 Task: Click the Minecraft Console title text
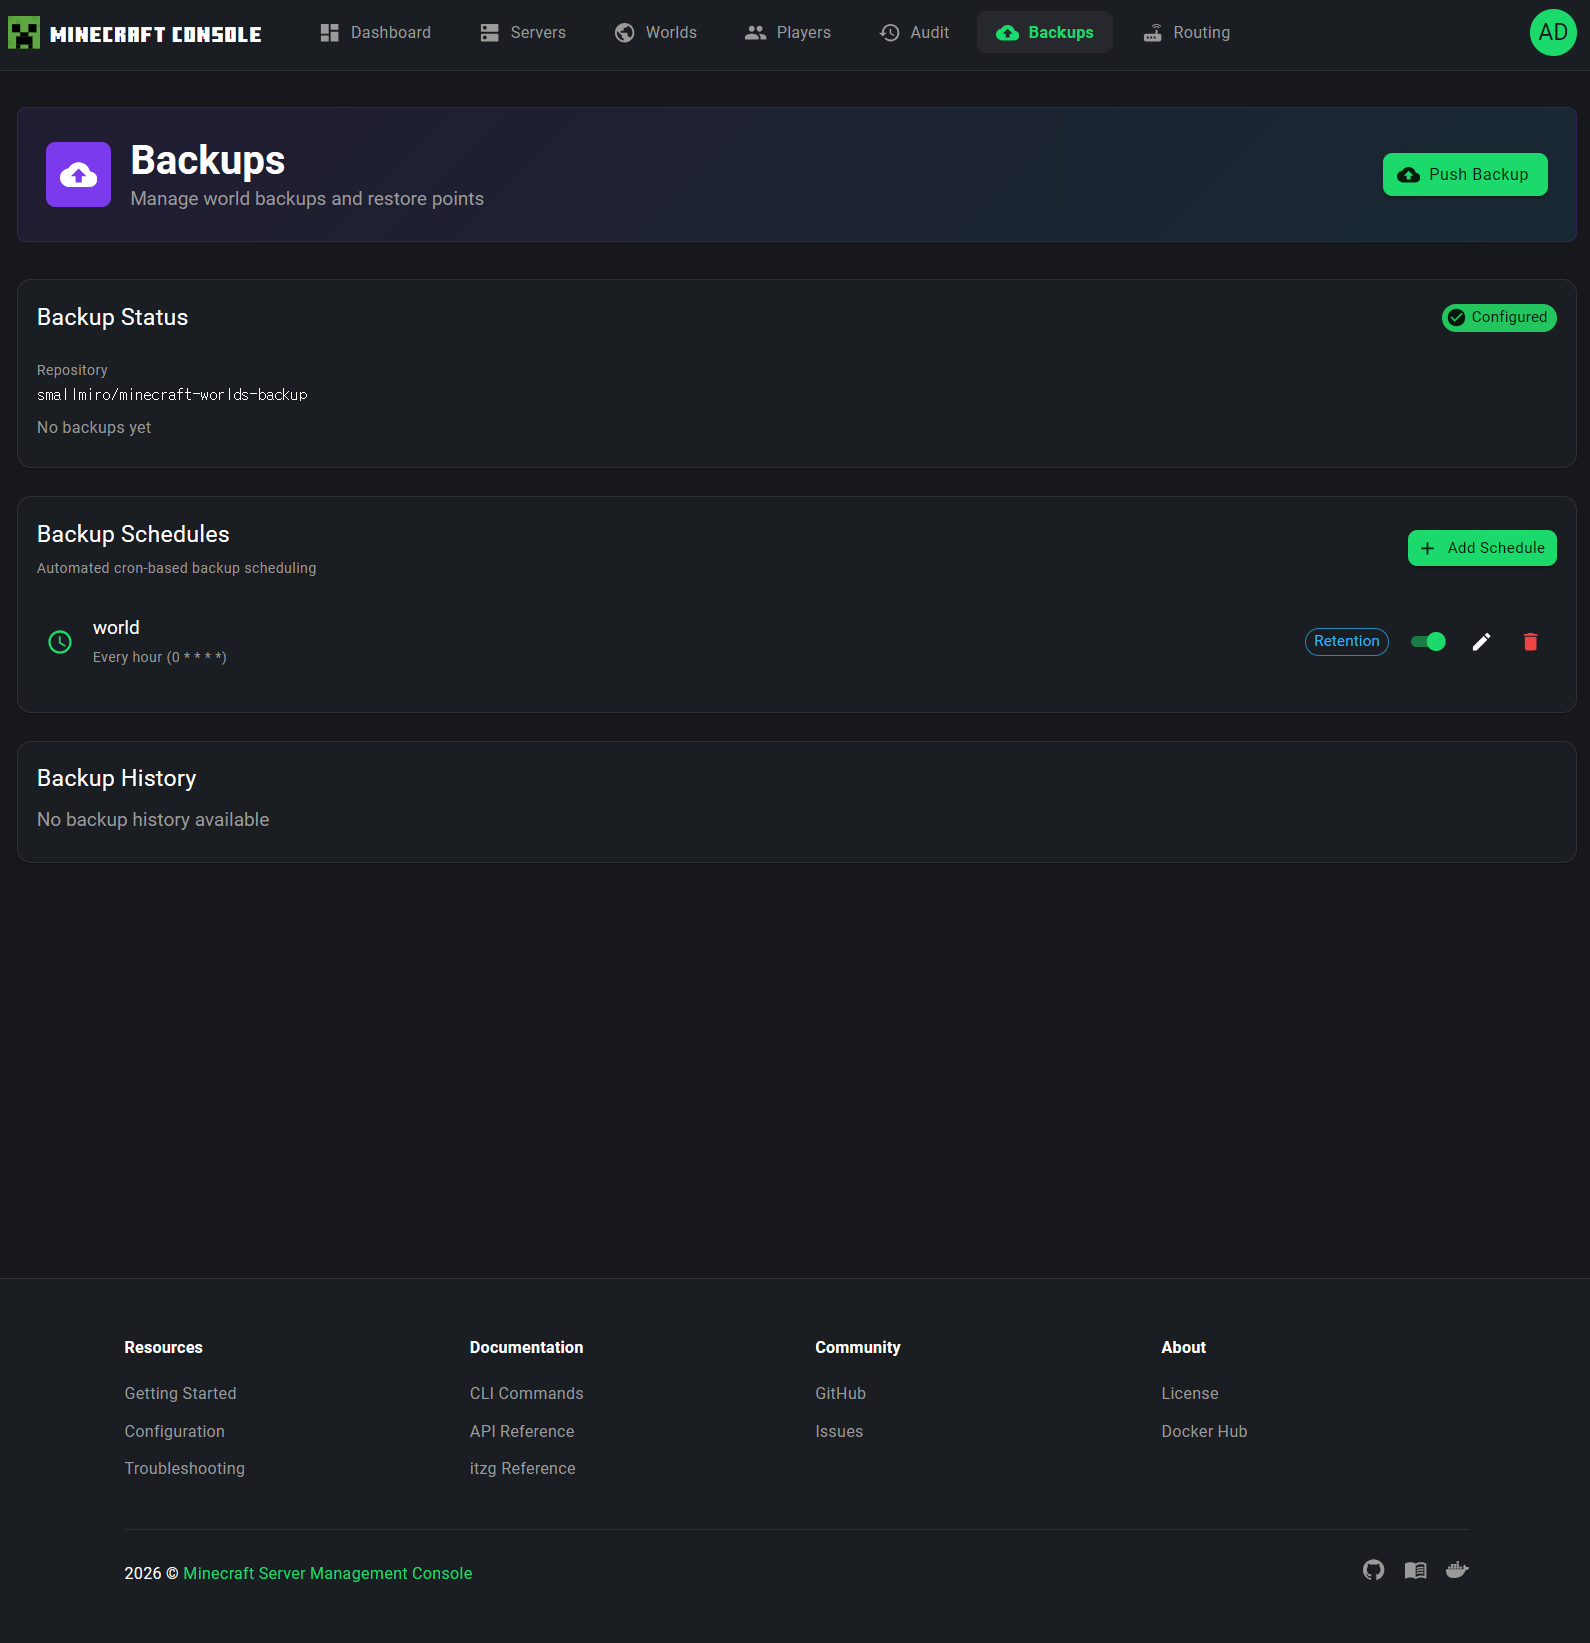tap(156, 34)
